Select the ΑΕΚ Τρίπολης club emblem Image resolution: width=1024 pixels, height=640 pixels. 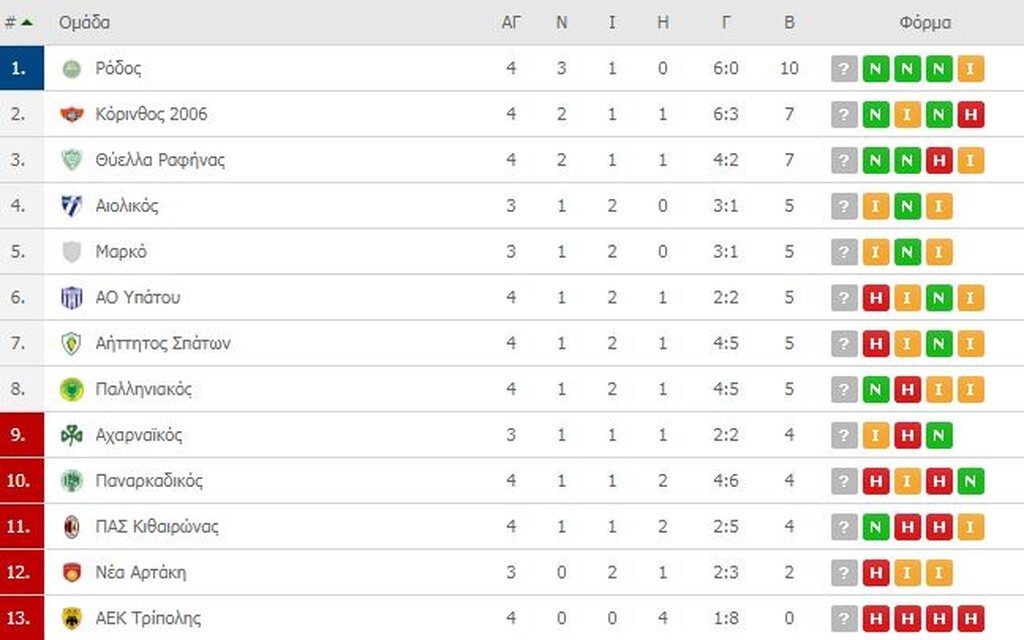[x=72, y=618]
